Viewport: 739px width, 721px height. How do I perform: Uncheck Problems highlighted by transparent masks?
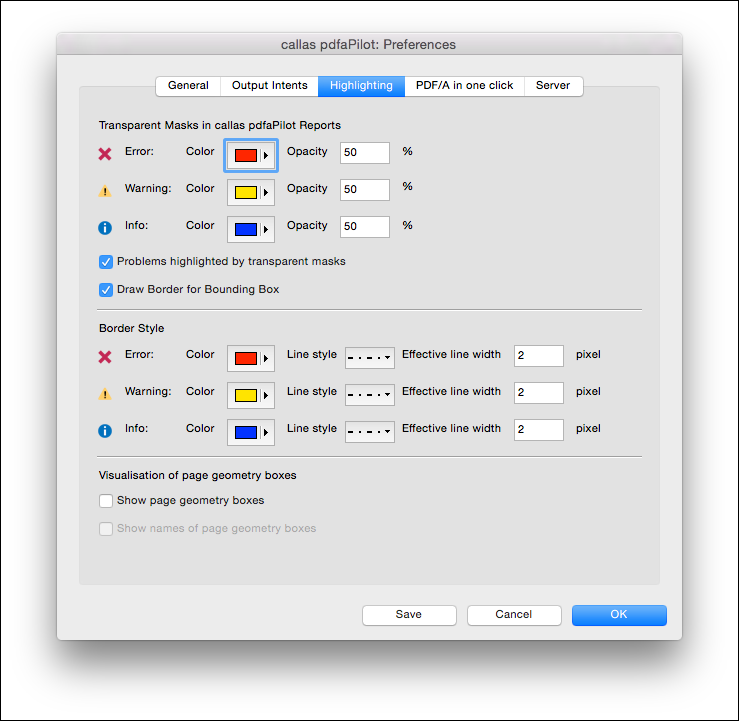(106, 262)
